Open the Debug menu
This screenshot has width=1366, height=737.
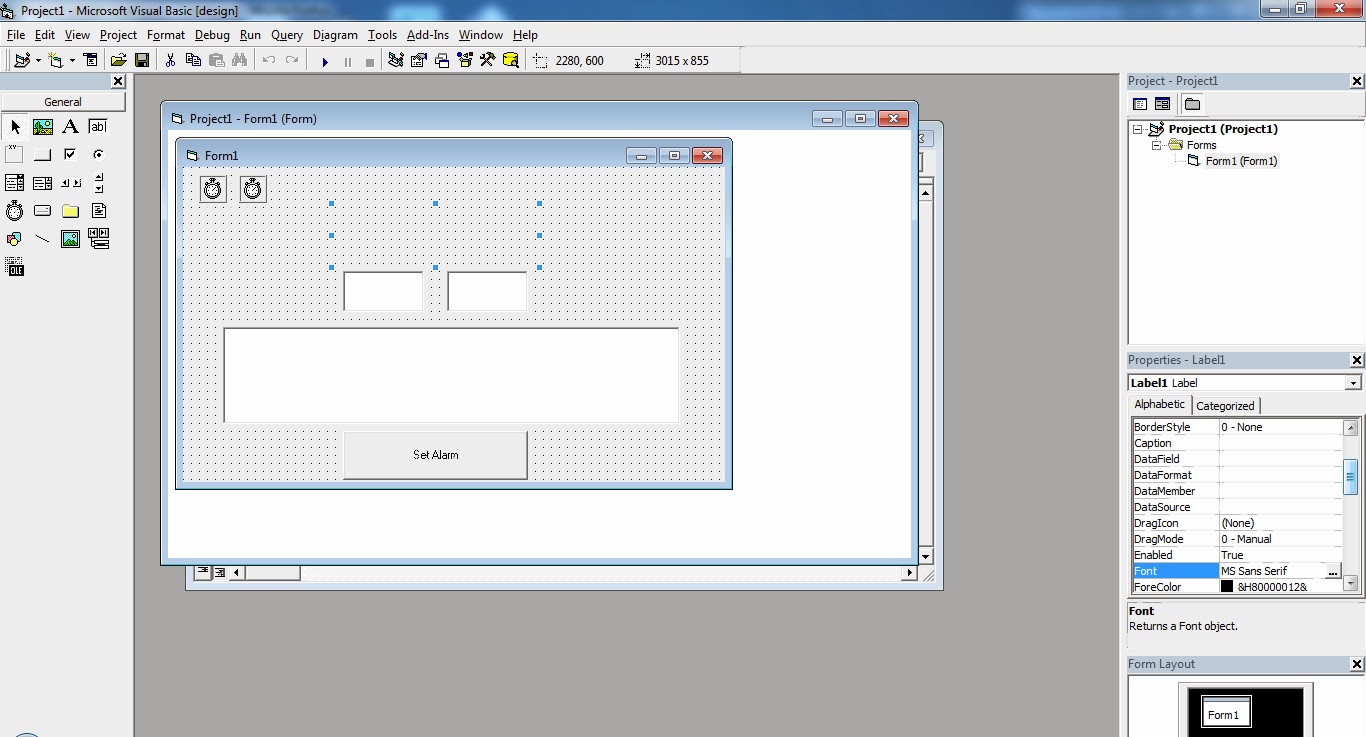(x=212, y=34)
